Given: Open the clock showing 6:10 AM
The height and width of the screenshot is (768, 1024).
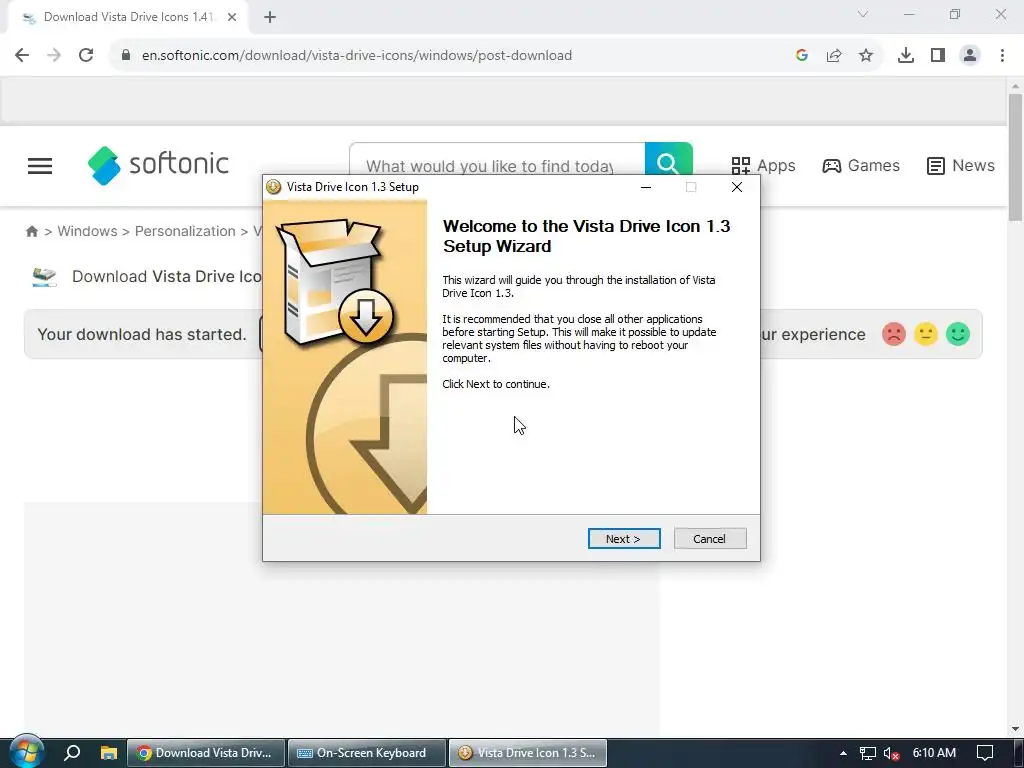Looking at the screenshot, I should pos(934,753).
